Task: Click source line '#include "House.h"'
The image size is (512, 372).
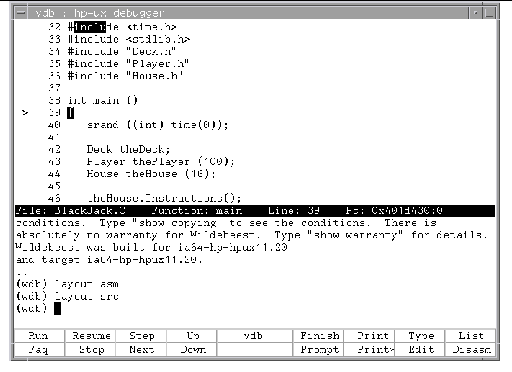Action: (x=126, y=76)
